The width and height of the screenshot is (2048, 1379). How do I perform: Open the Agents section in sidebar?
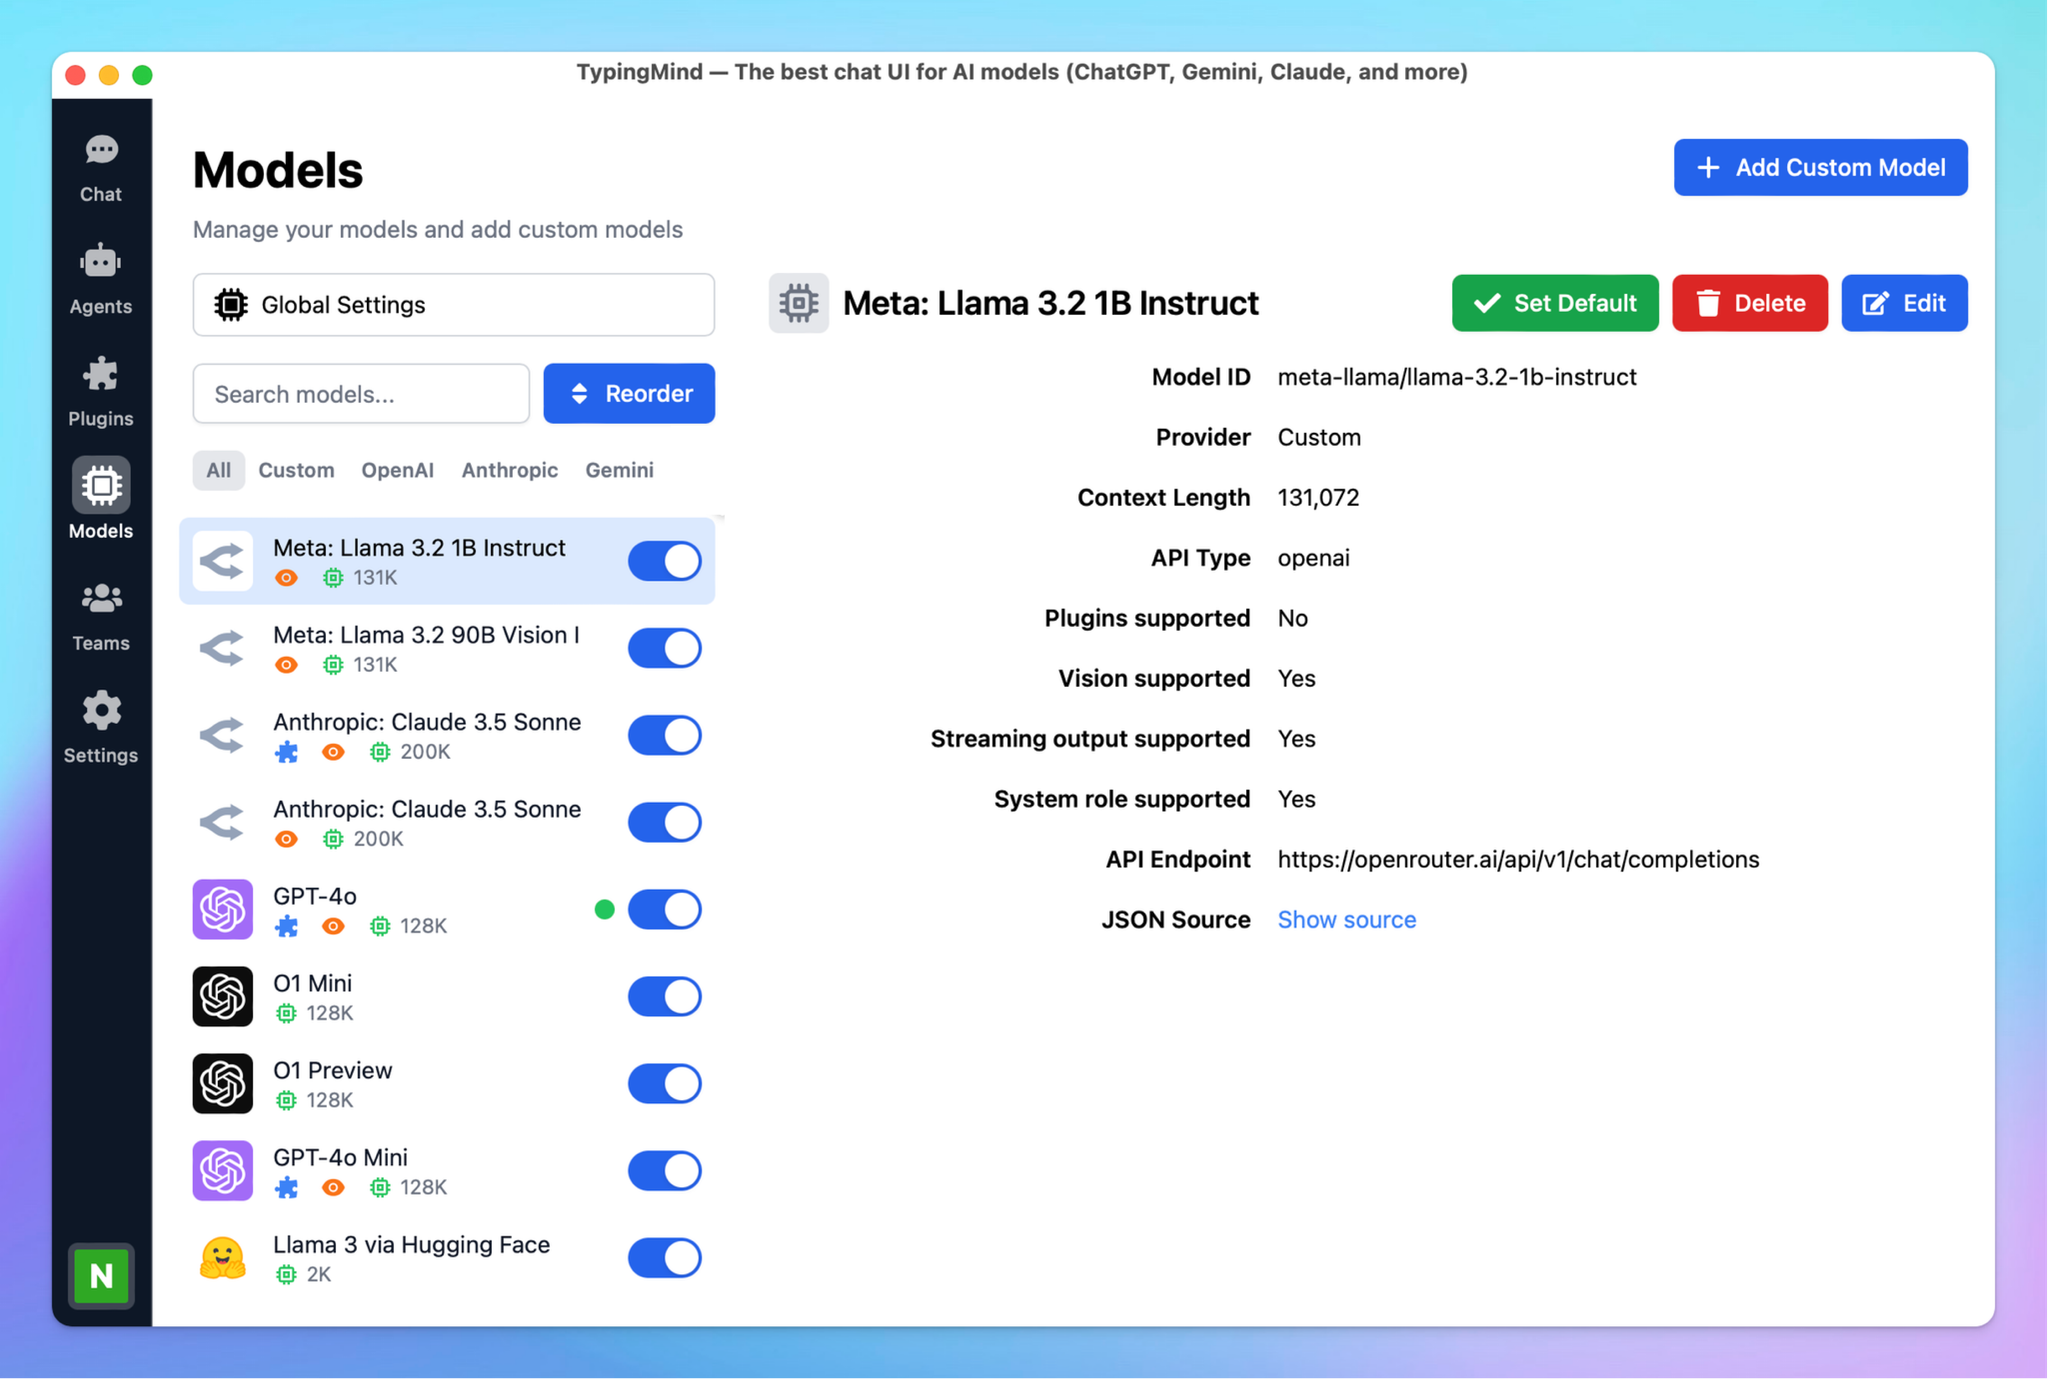point(101,280)
